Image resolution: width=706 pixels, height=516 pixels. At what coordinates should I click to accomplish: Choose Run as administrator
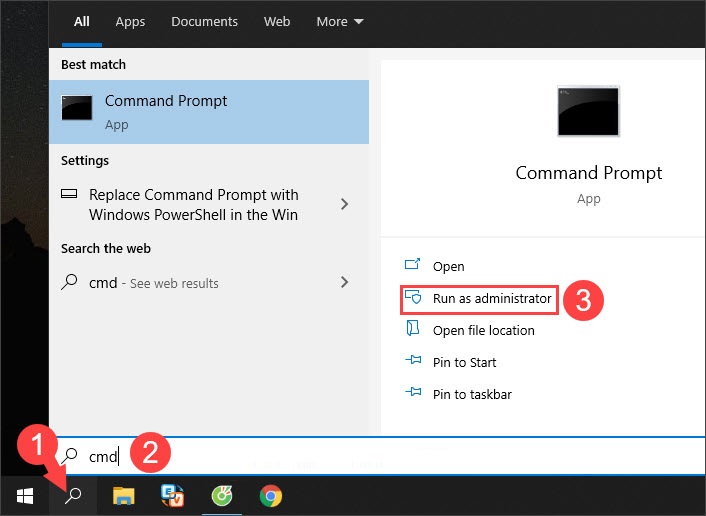(492, 298)
